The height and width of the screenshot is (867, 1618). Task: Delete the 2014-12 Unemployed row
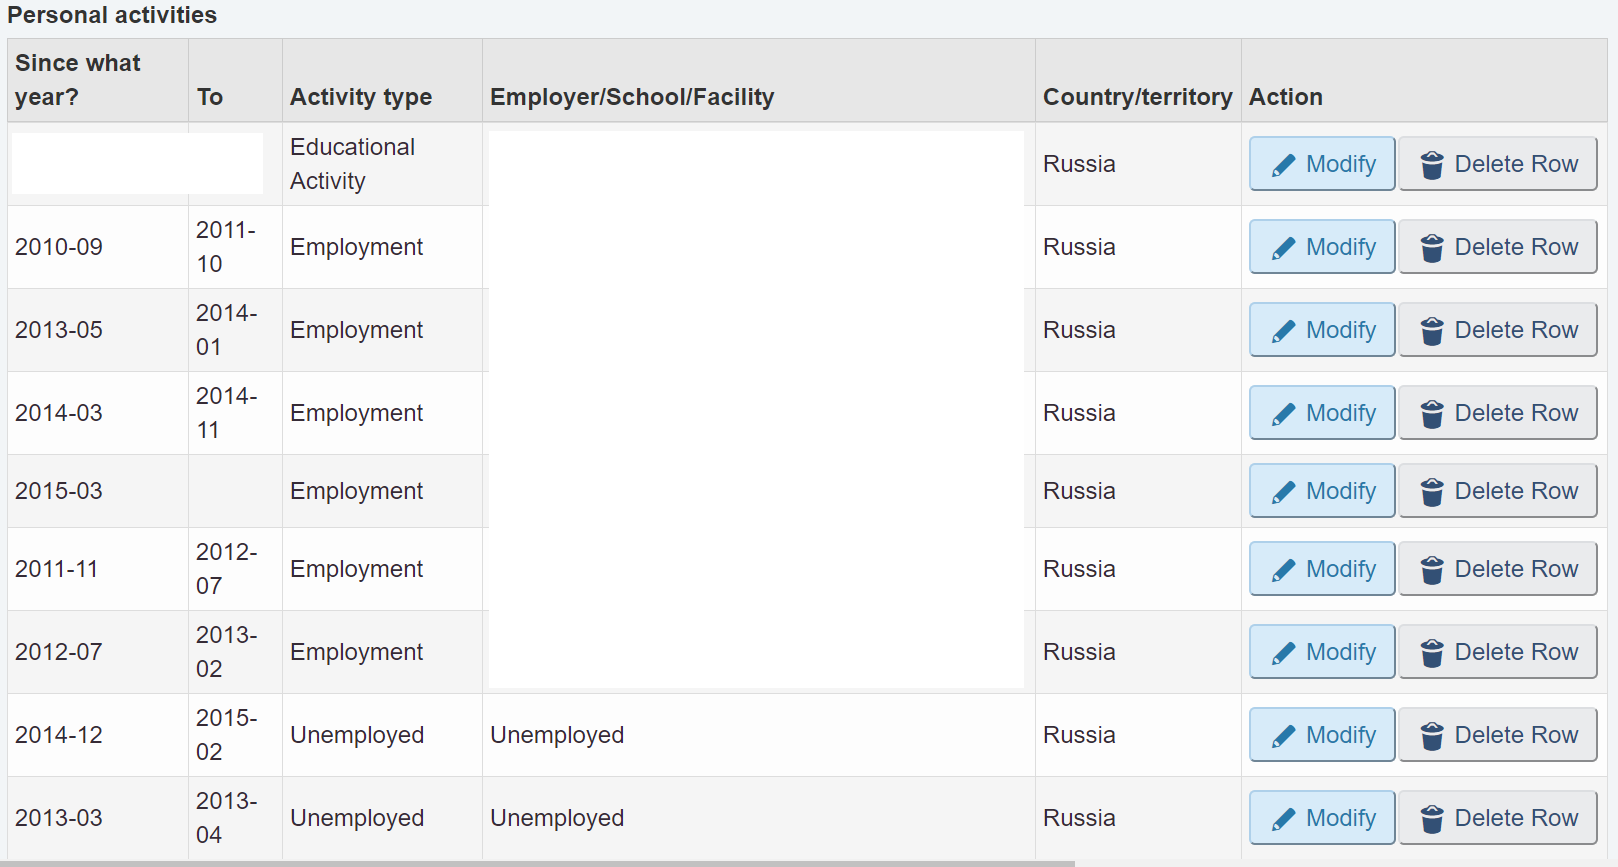pos(1498,735)
